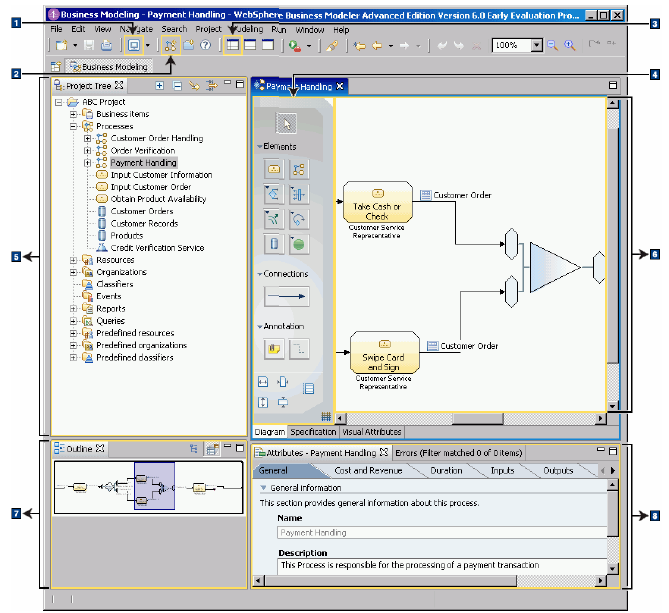Select the pointer selection tool in palette
Viewport: 669px width, 613px height.
point(286,124)
